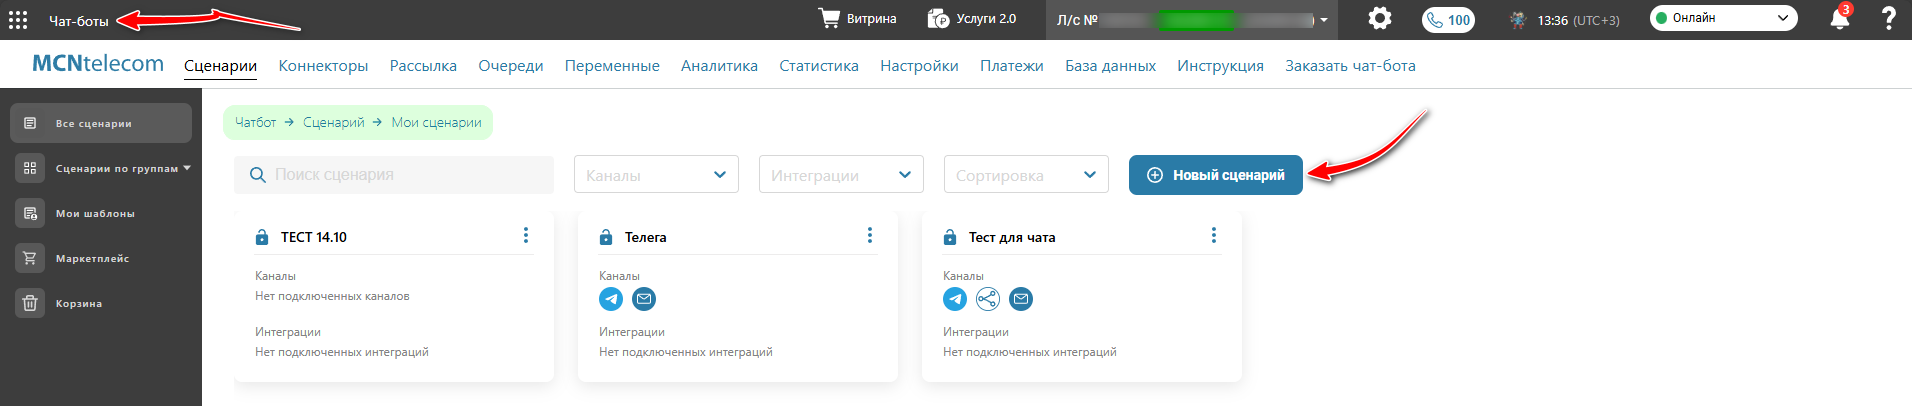The width and height of the screenshot is (1912, 406).
Task: Click the Сценарий breadcrumb link
Action: (334, 122)
